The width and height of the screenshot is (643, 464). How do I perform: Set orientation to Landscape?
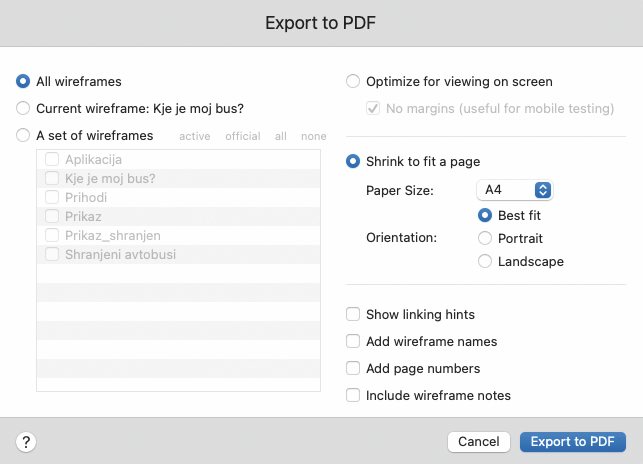tap(485, 261)
